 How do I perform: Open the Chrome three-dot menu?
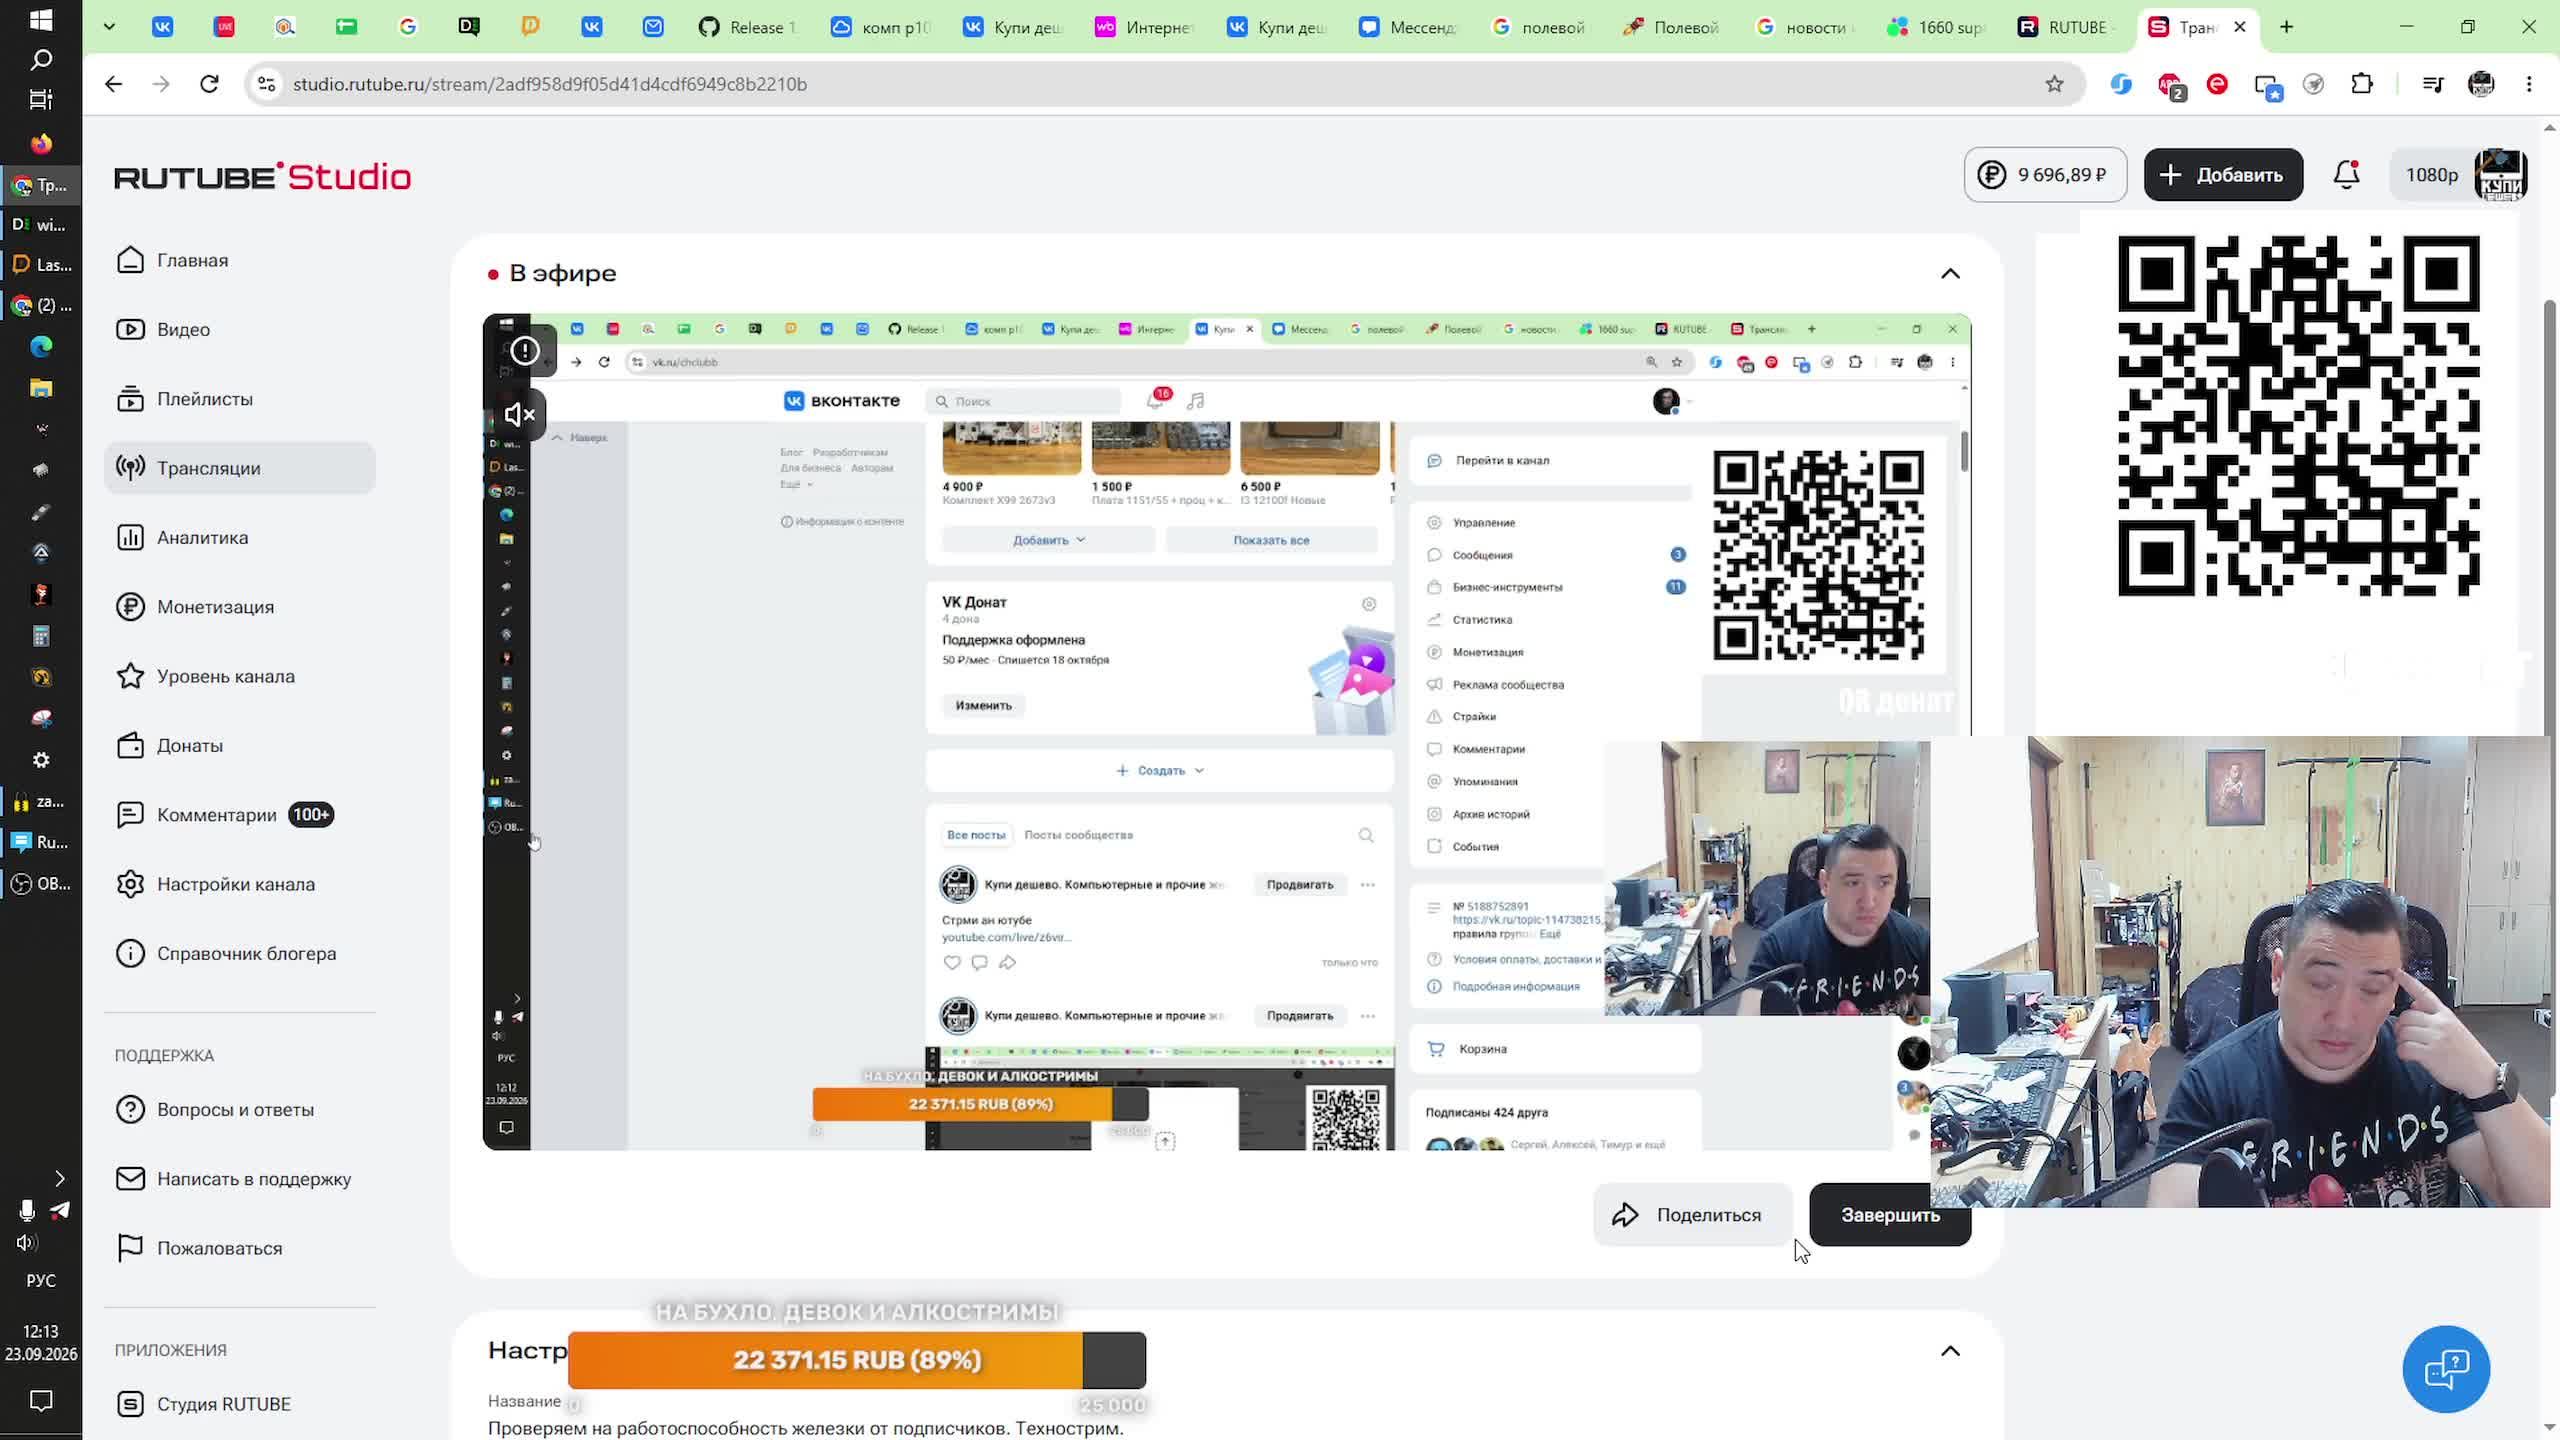point(2529,84)
